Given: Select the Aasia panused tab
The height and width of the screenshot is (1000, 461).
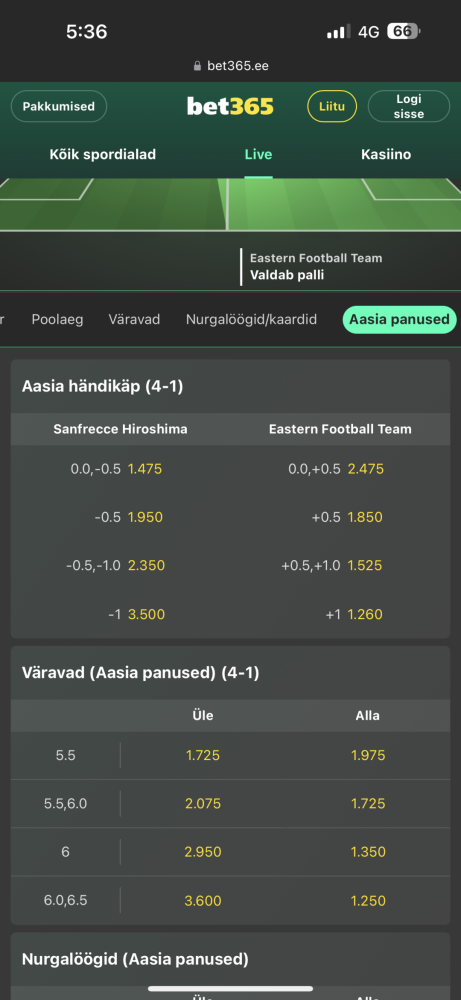Looking at the screenshot, I should click(x=399, y=320).
